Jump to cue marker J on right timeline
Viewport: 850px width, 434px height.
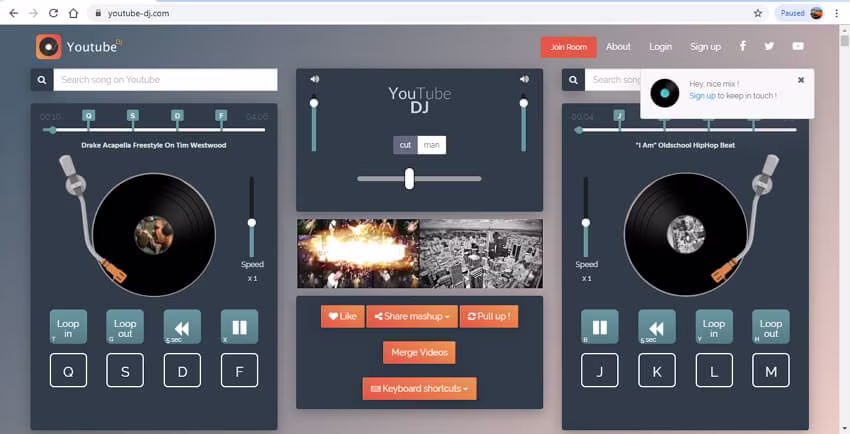click(619, 115)
